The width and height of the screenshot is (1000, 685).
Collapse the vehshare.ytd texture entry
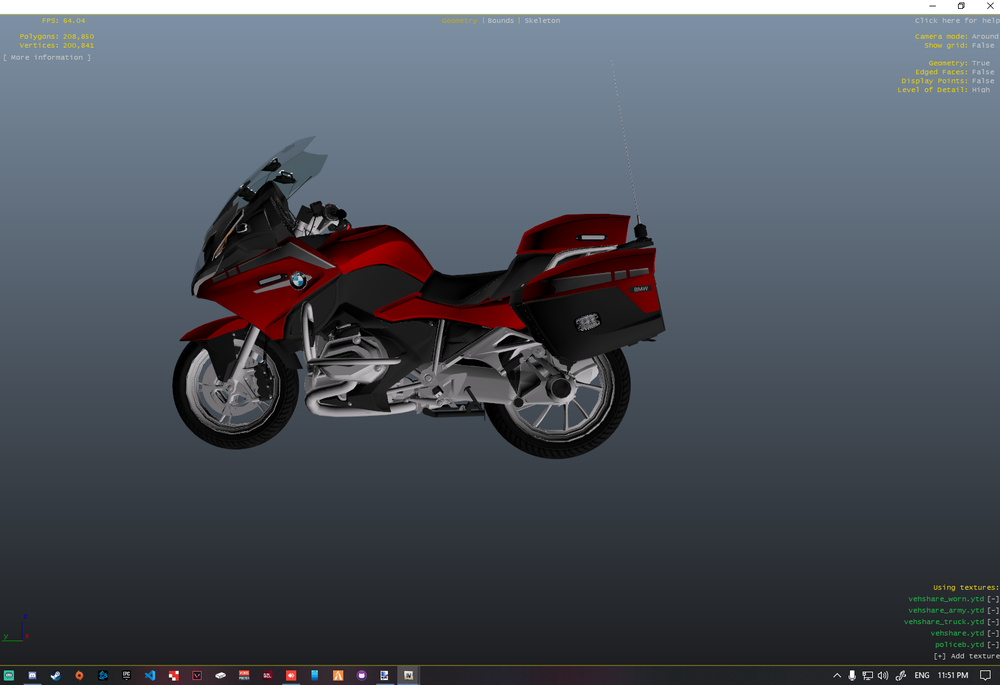[991, 633]
